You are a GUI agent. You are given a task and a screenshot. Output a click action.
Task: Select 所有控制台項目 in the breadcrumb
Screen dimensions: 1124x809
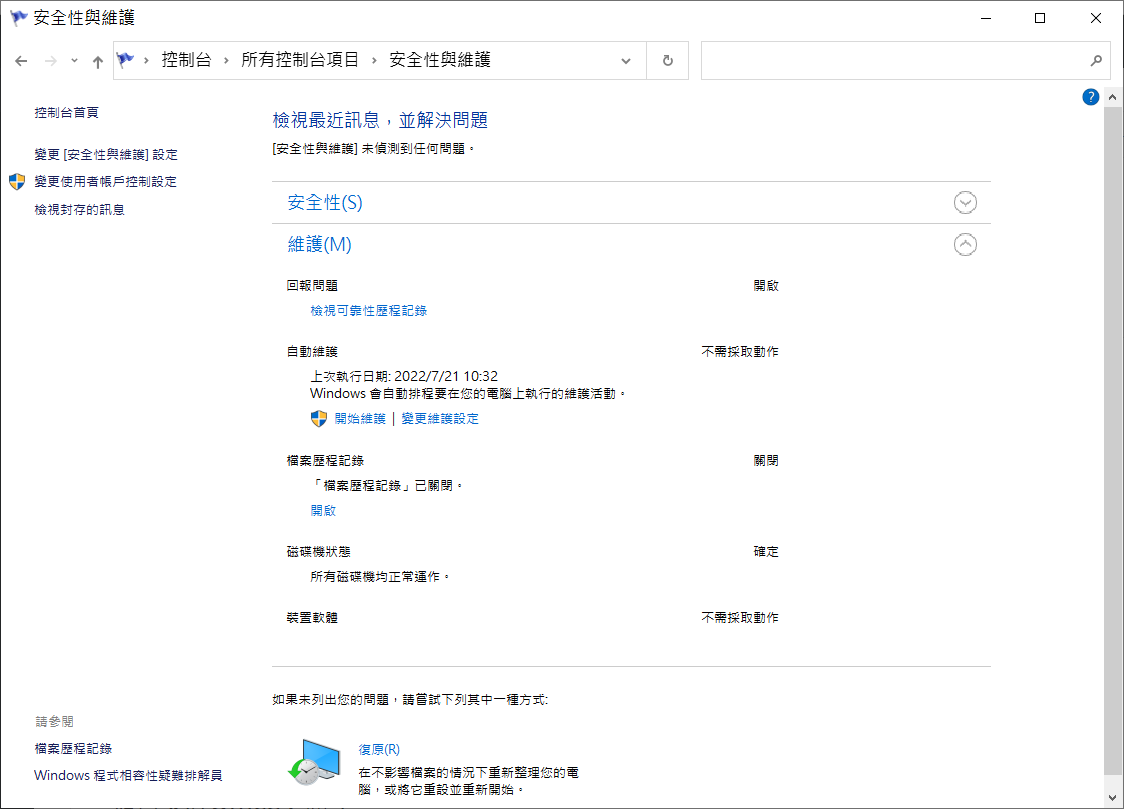300,60
